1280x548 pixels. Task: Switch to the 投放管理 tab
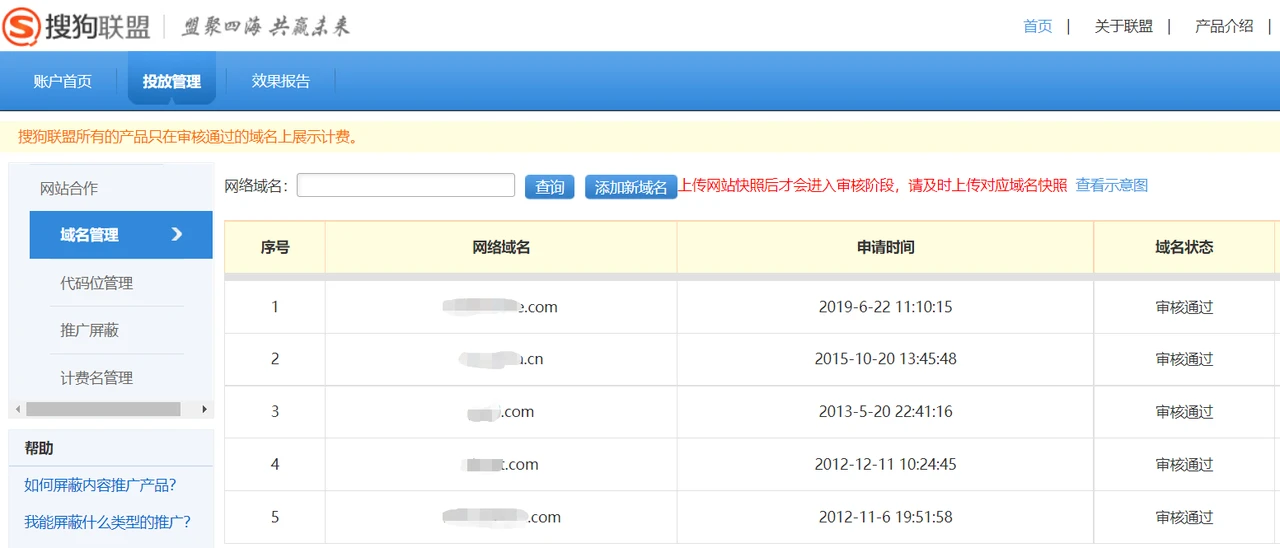(172, 81)
